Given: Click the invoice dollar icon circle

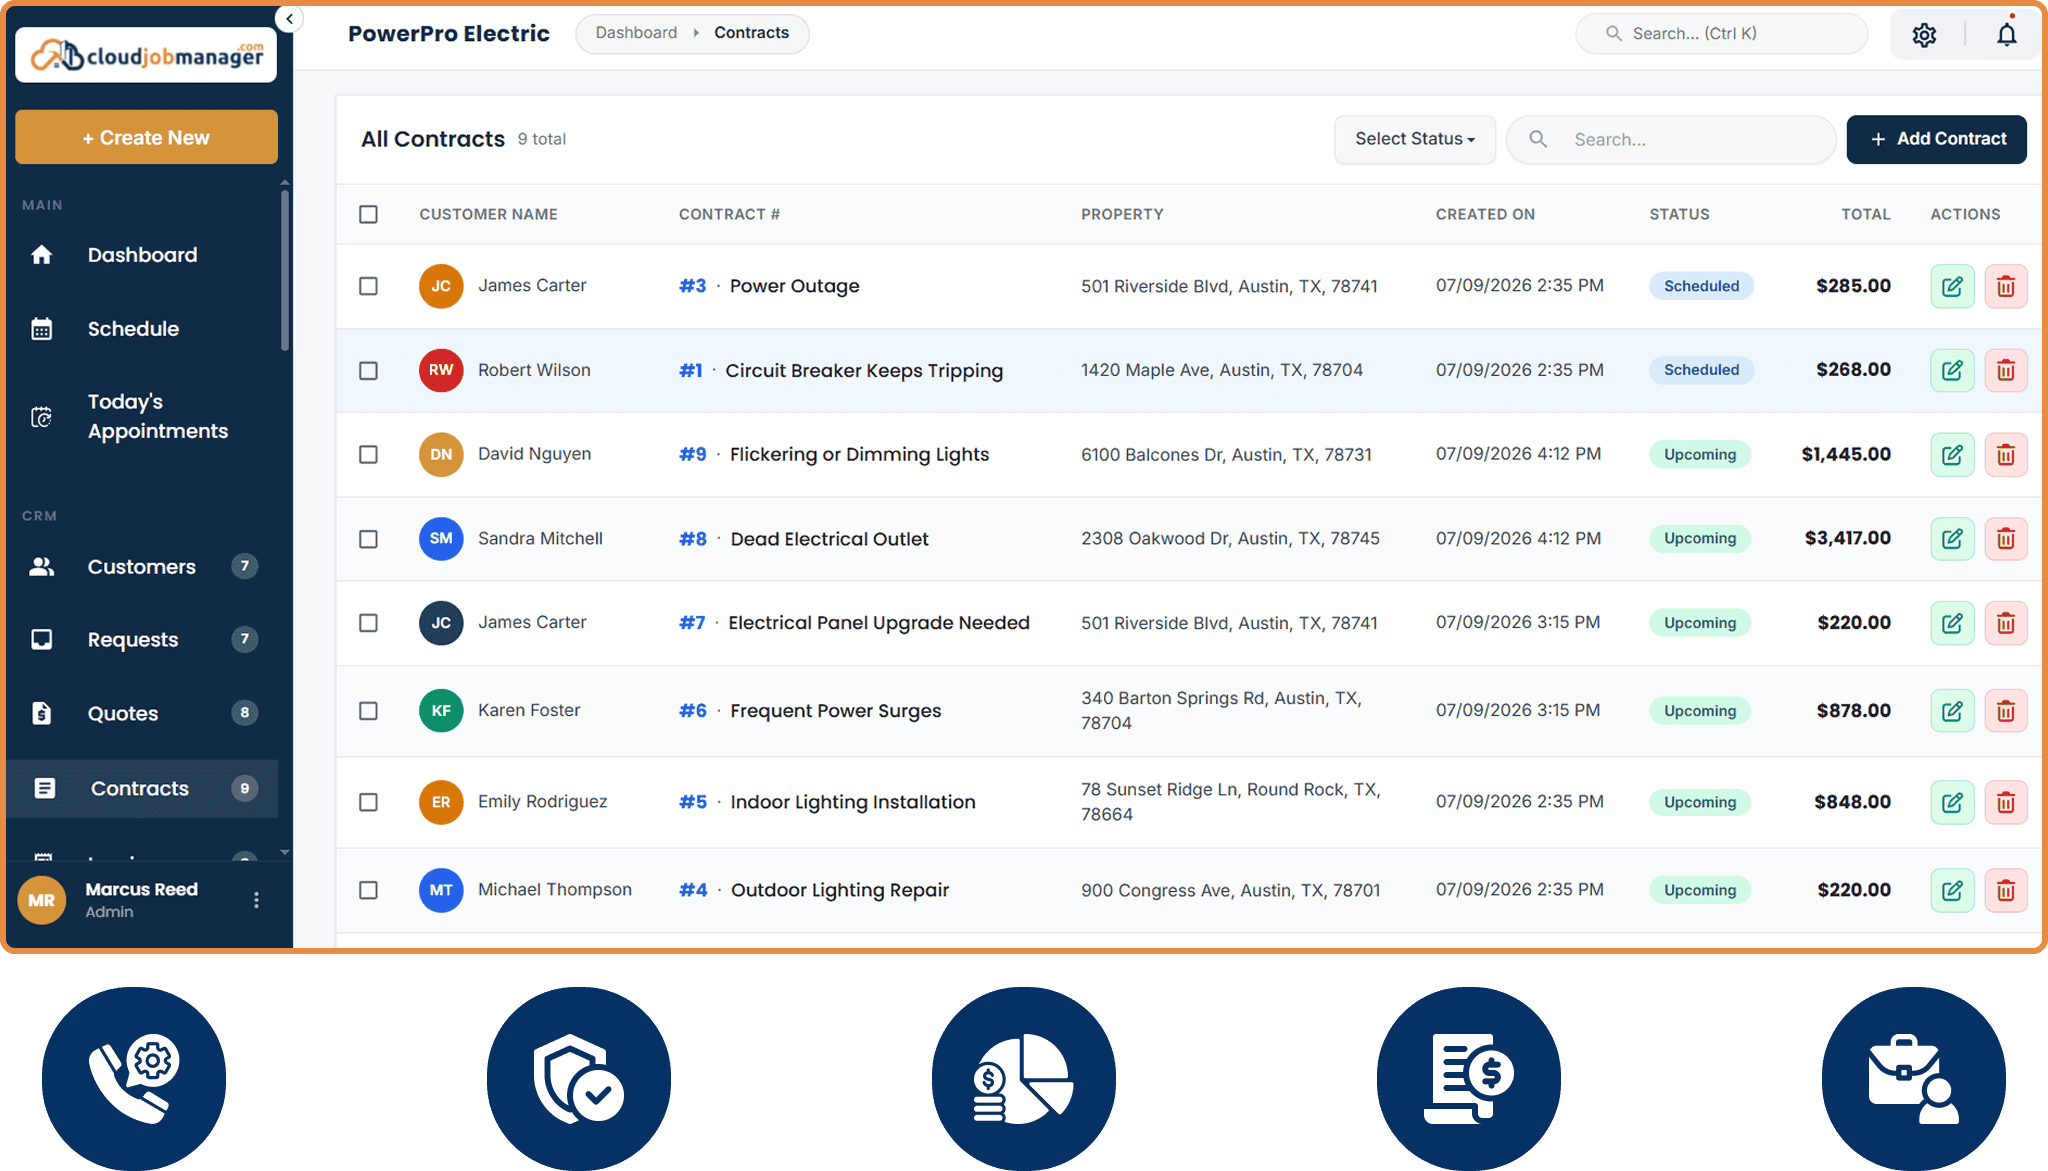Looking at the screenshot, I should pyautogui.click(x=1469, y=1079).
